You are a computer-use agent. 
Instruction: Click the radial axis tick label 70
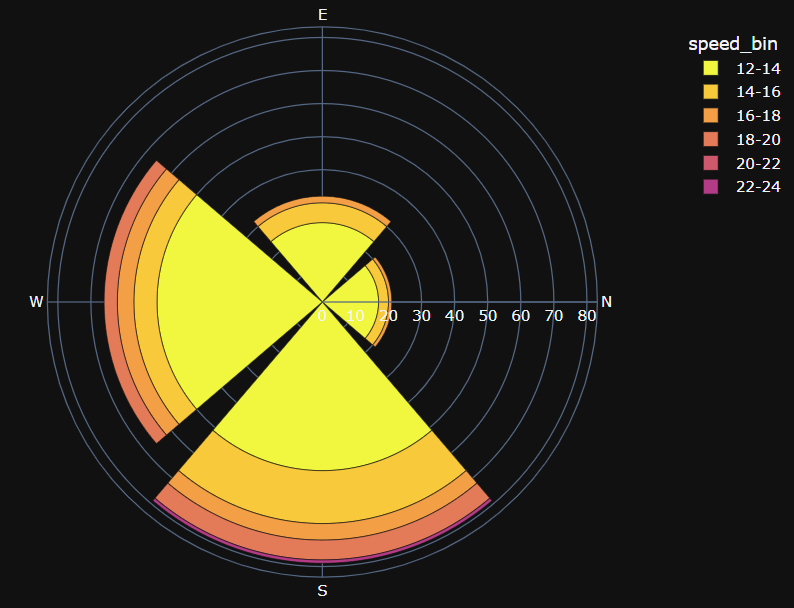553,316
